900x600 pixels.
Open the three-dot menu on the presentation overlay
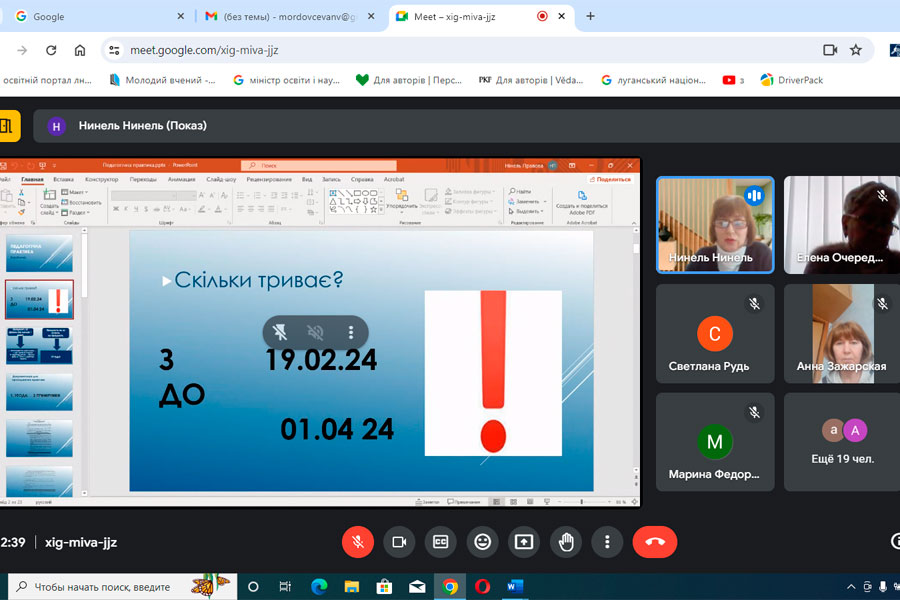(x=350, y=332)
